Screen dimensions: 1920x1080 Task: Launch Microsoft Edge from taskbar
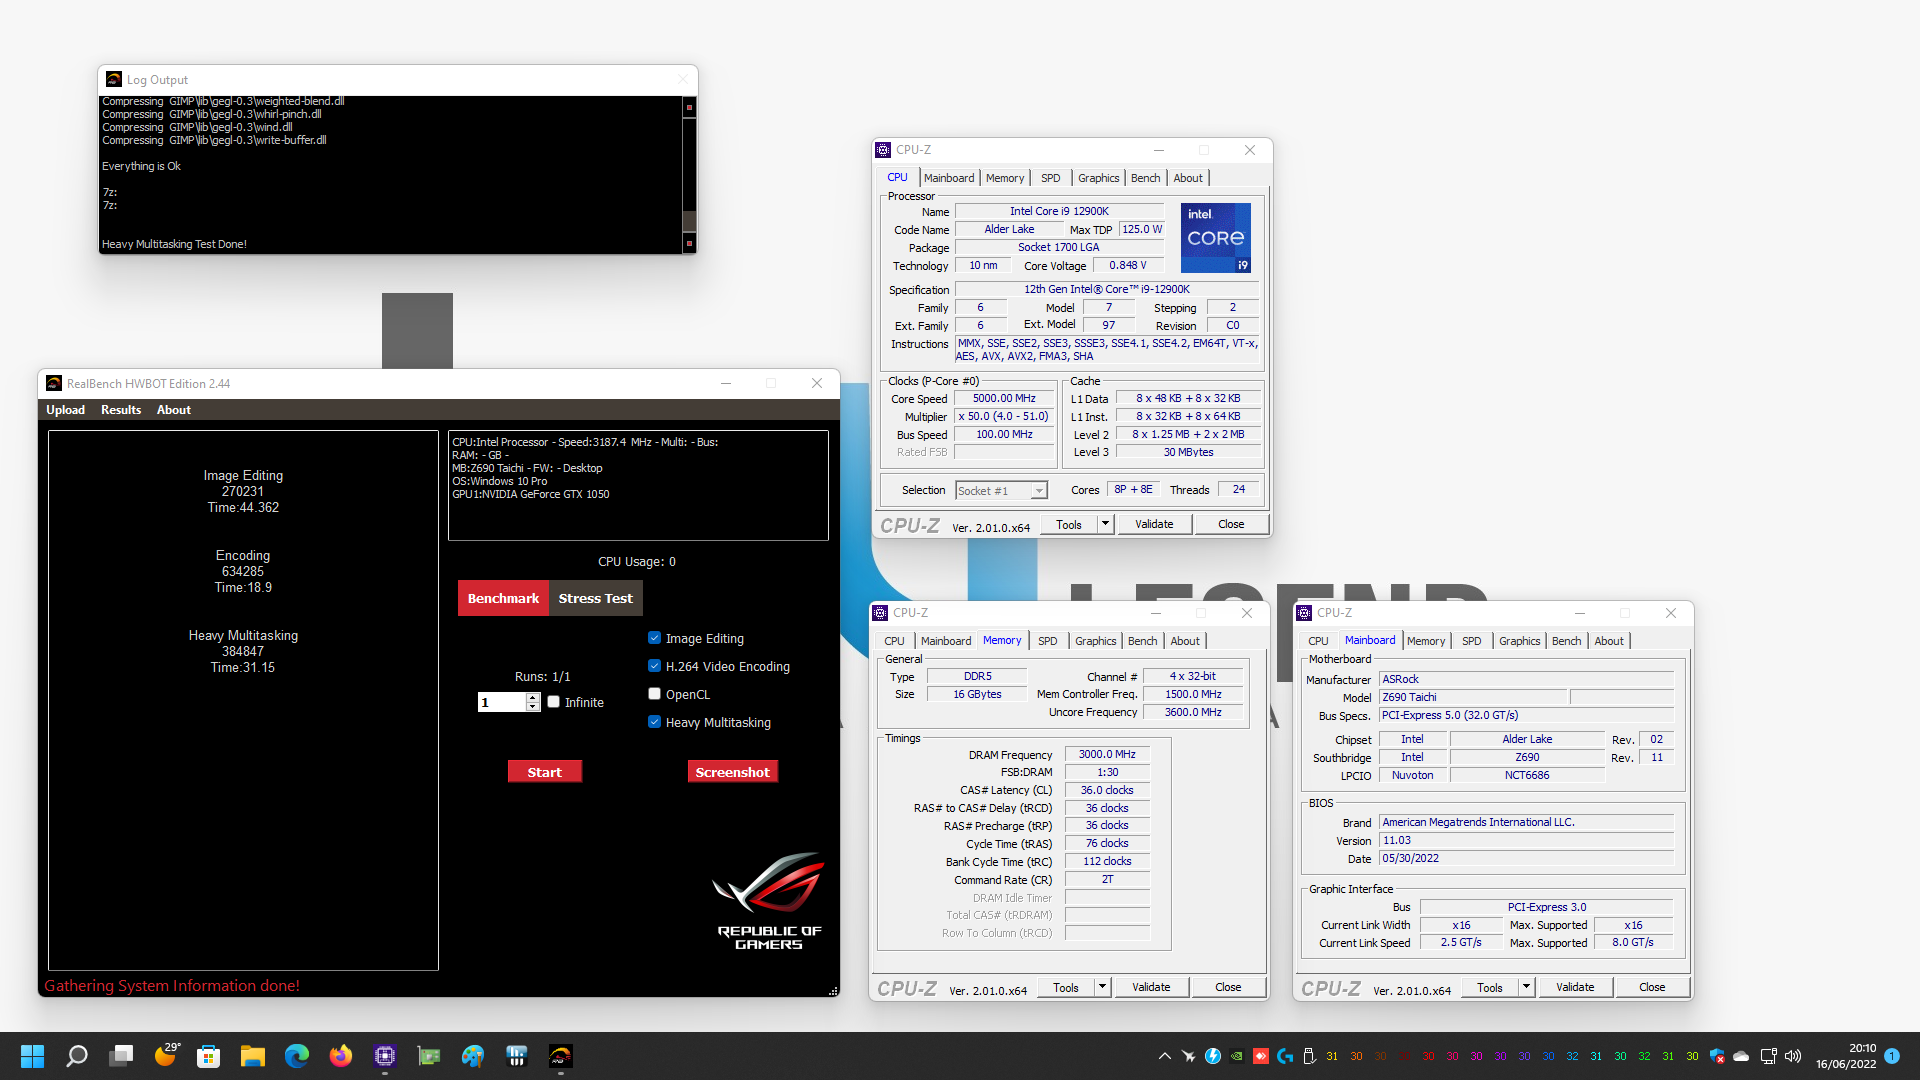(297, 1056)
